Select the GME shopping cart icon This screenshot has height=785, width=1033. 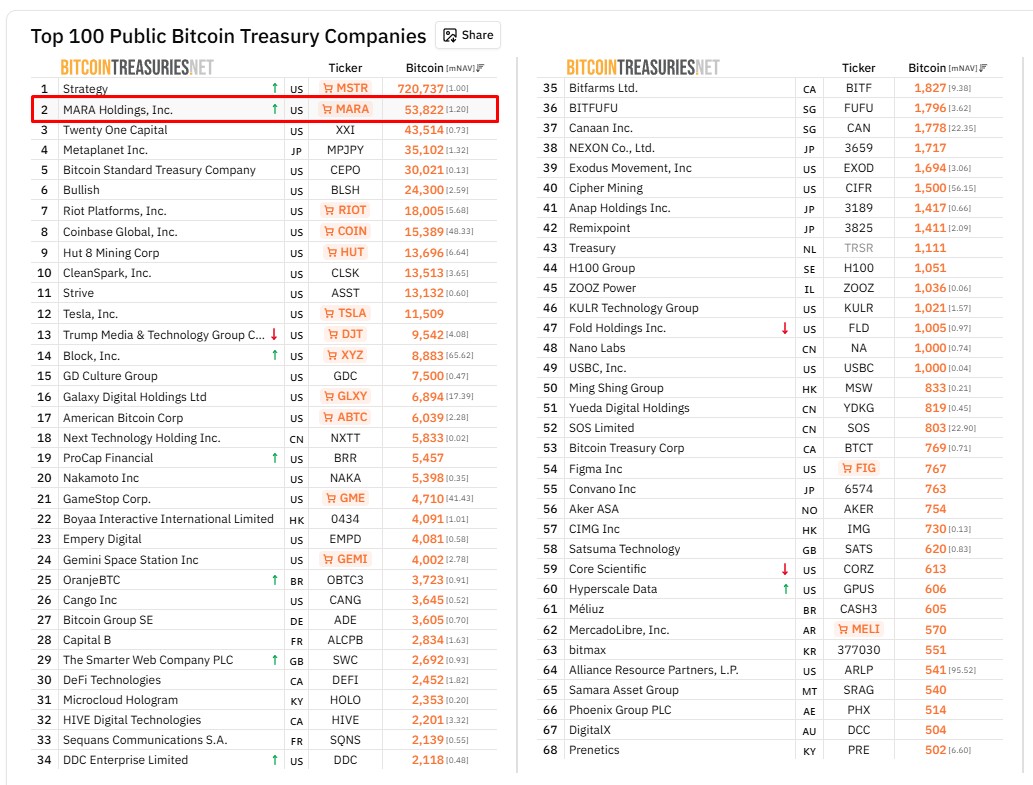(330, 498)
